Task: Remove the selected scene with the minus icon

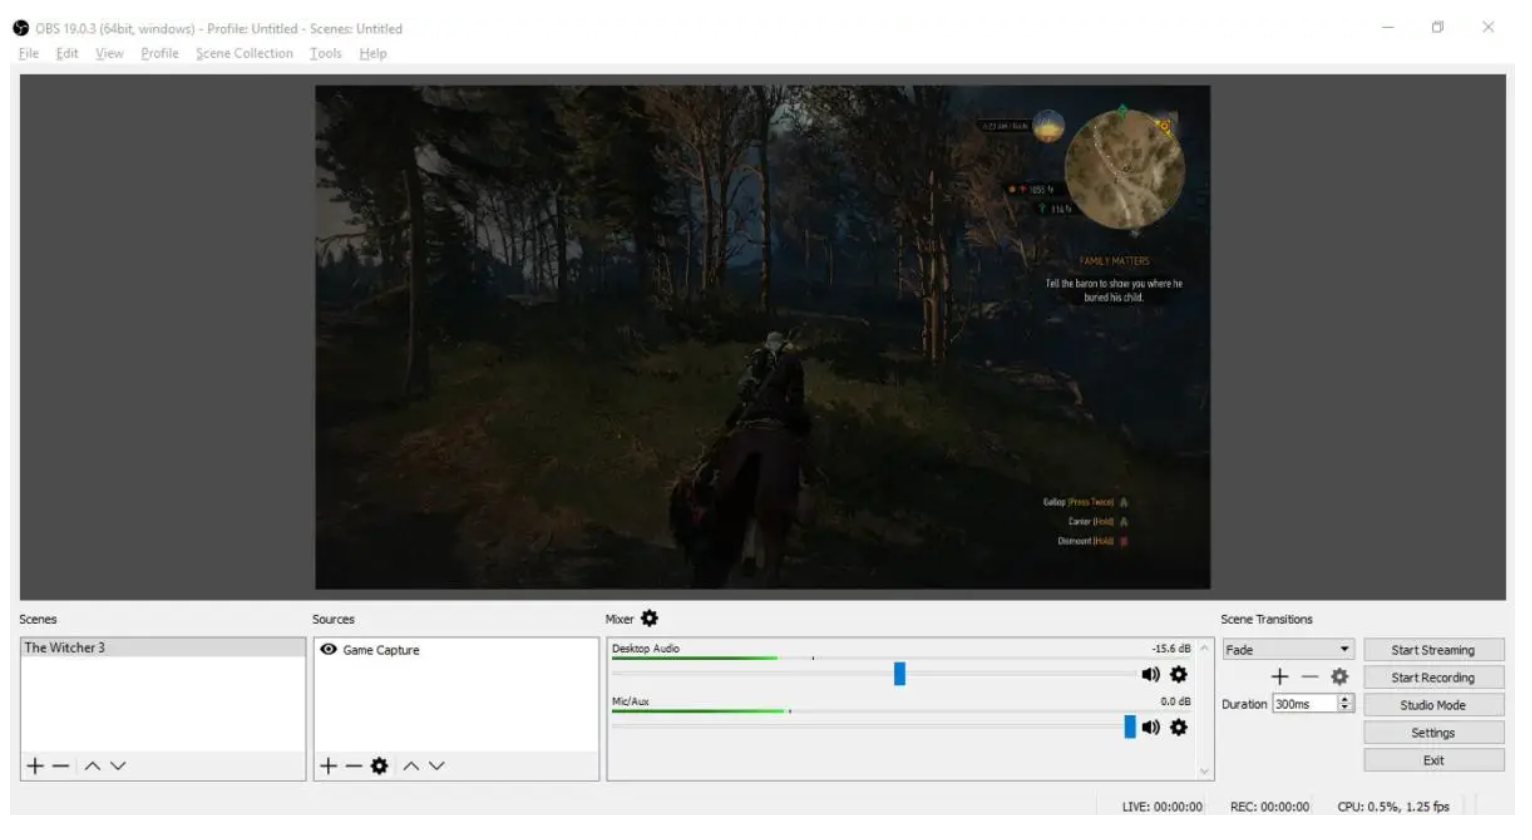Action: coord(61,766)
